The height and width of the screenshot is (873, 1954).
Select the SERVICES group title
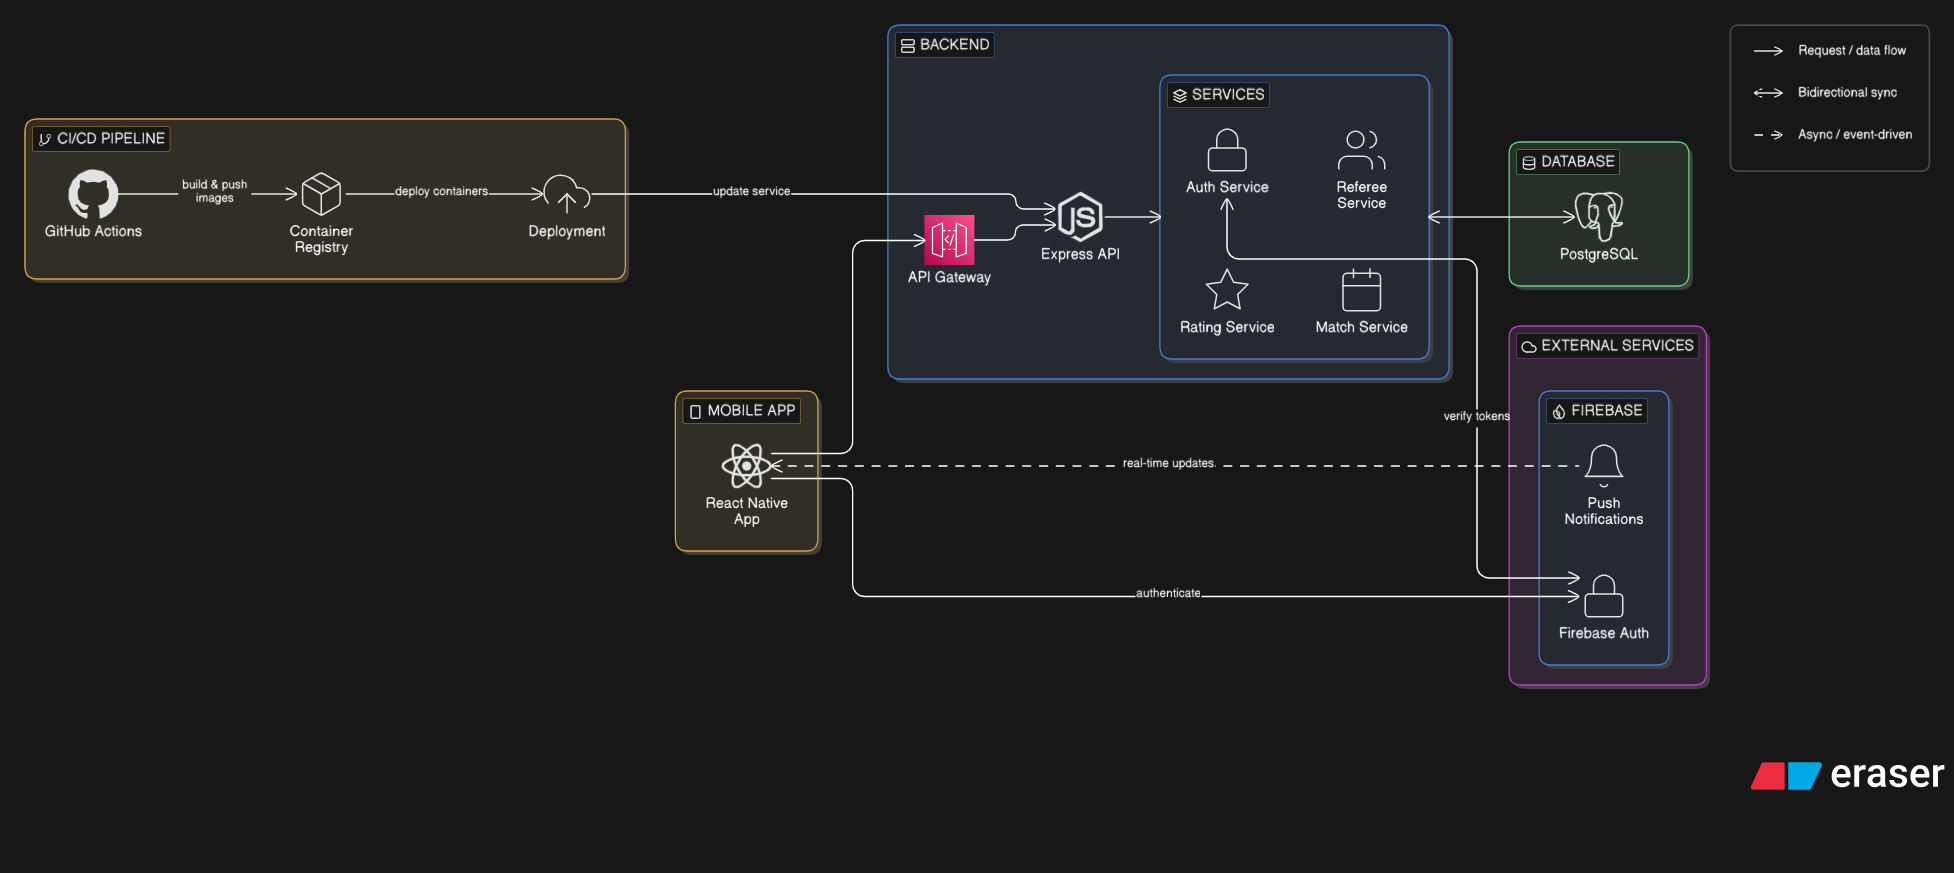coord(1228,95)
